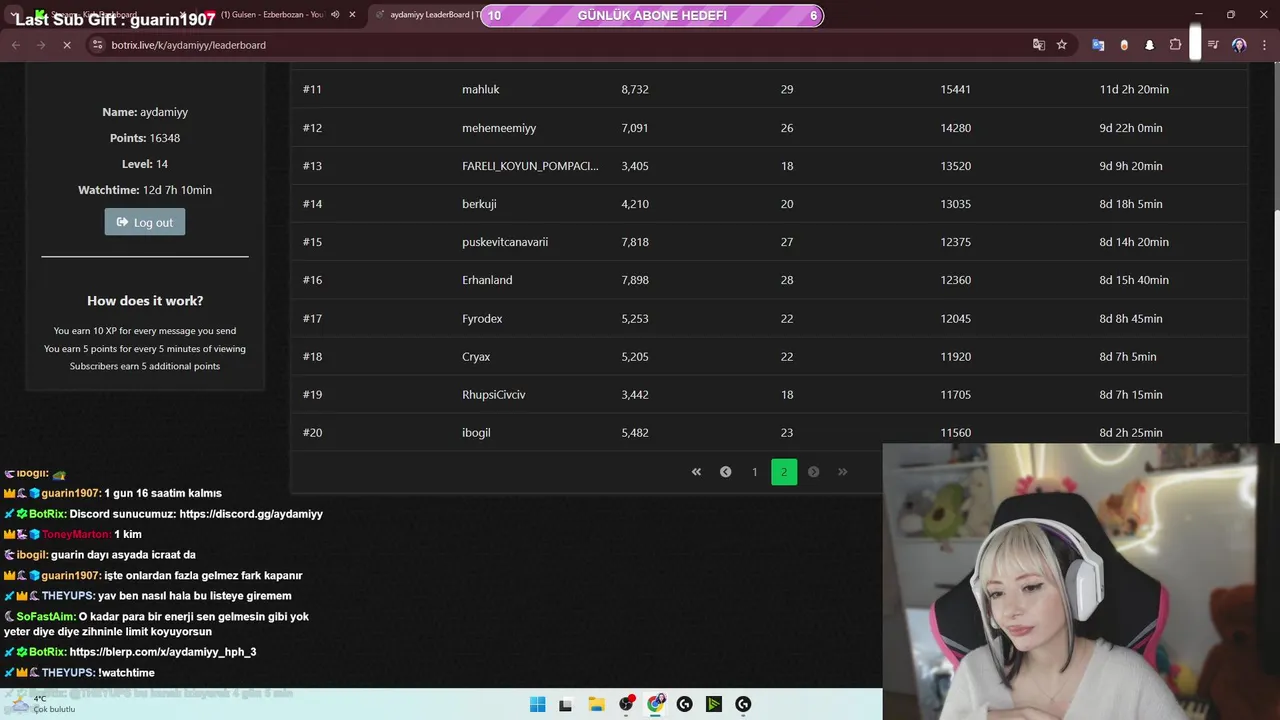Click username RhupsiCivciv in rank 19
1280x720 pixels.
[x=493, y=395]
